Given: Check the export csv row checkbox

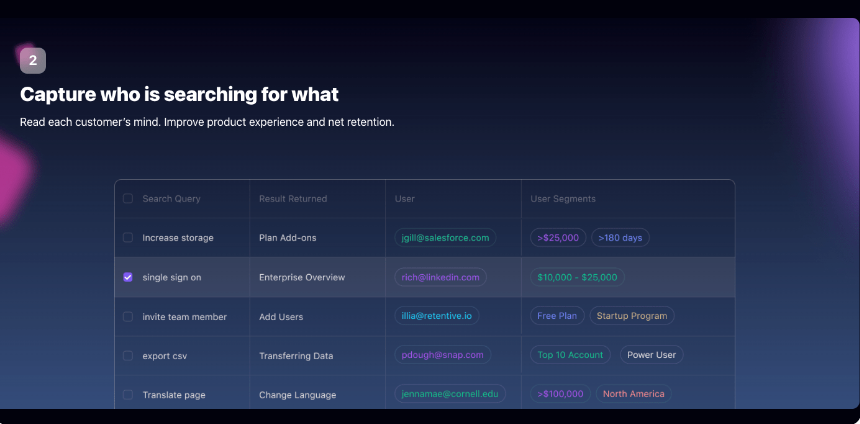Looking at the screenshot, I should [x=128, y=355].
